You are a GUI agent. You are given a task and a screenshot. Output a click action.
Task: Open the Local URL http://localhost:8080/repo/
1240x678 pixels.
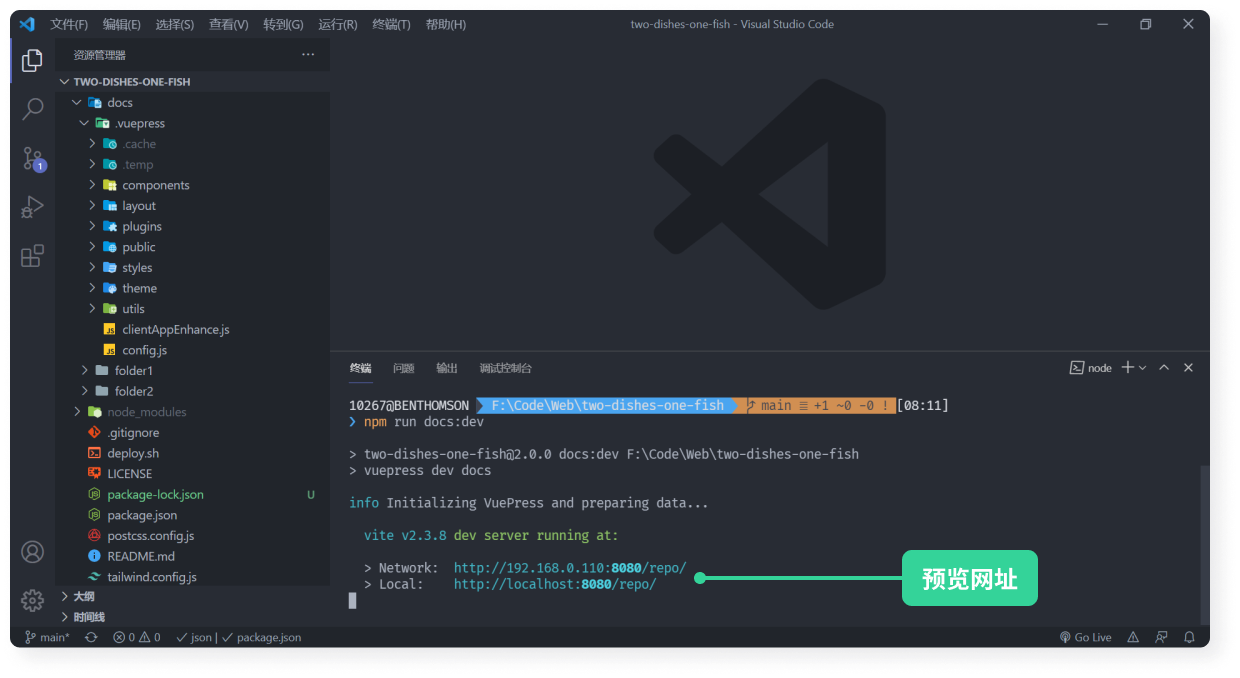(x=555, y=584)
